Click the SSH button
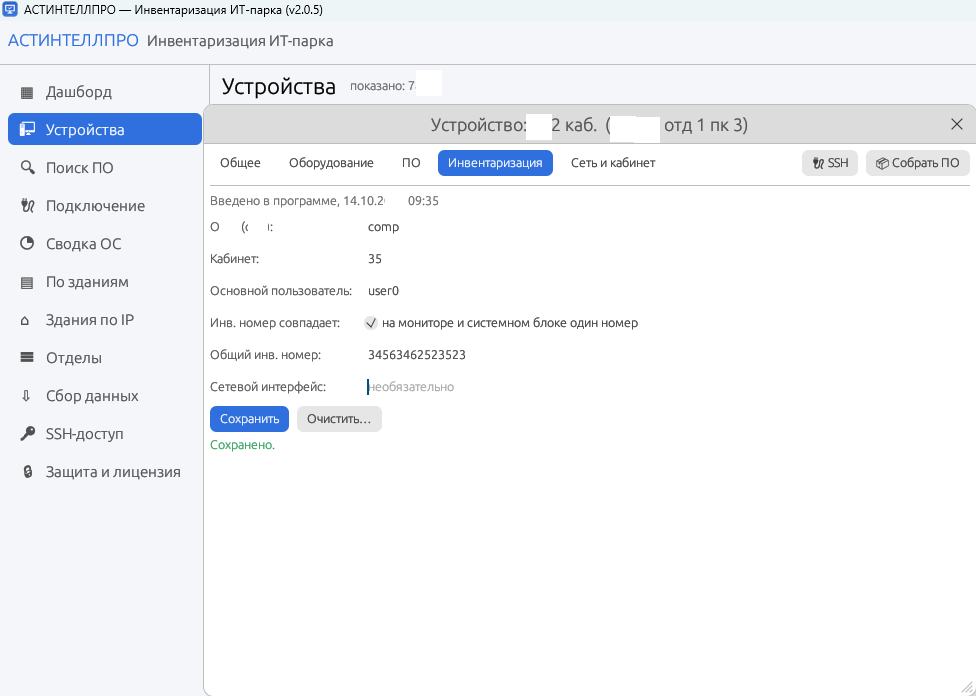976x696 pixels. coord(830,163)
